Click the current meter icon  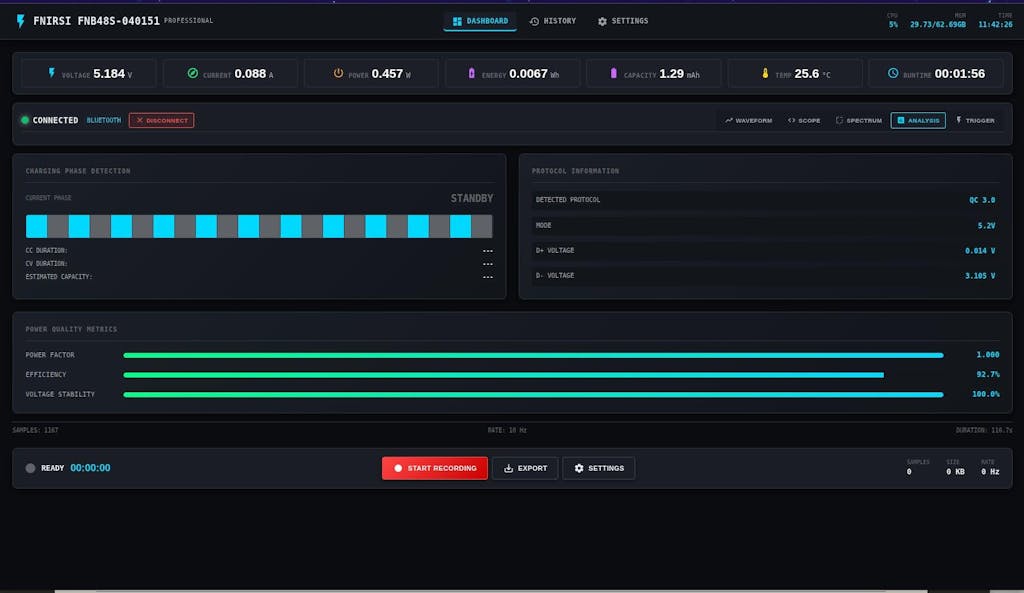pos(193,73)
